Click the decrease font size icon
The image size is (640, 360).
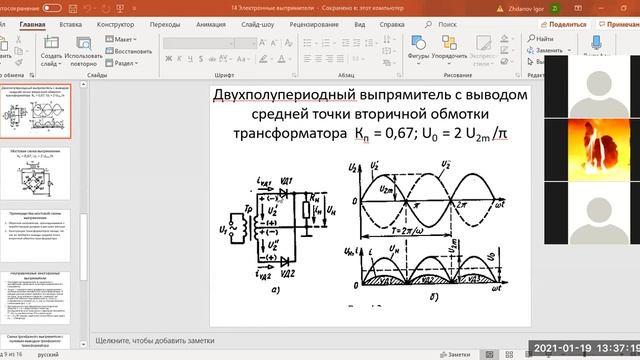point(274,43)
